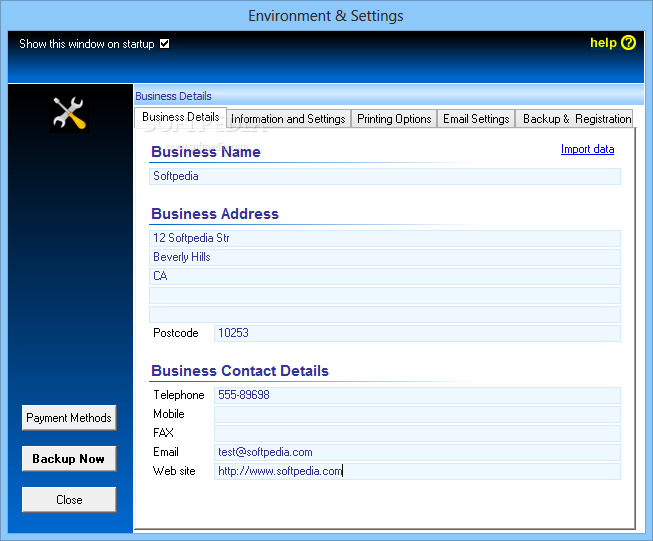Click the Close button
Image resolution: width=653 pixels, height=541 pixels.
[69, 499]
